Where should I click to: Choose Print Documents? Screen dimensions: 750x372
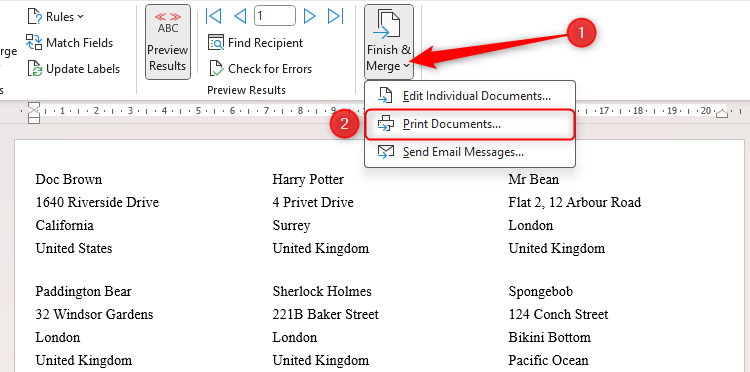click(470, 124)
